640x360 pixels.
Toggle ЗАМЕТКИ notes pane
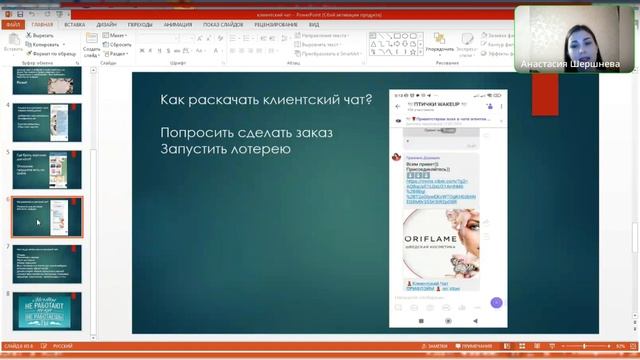coord(435,346)
